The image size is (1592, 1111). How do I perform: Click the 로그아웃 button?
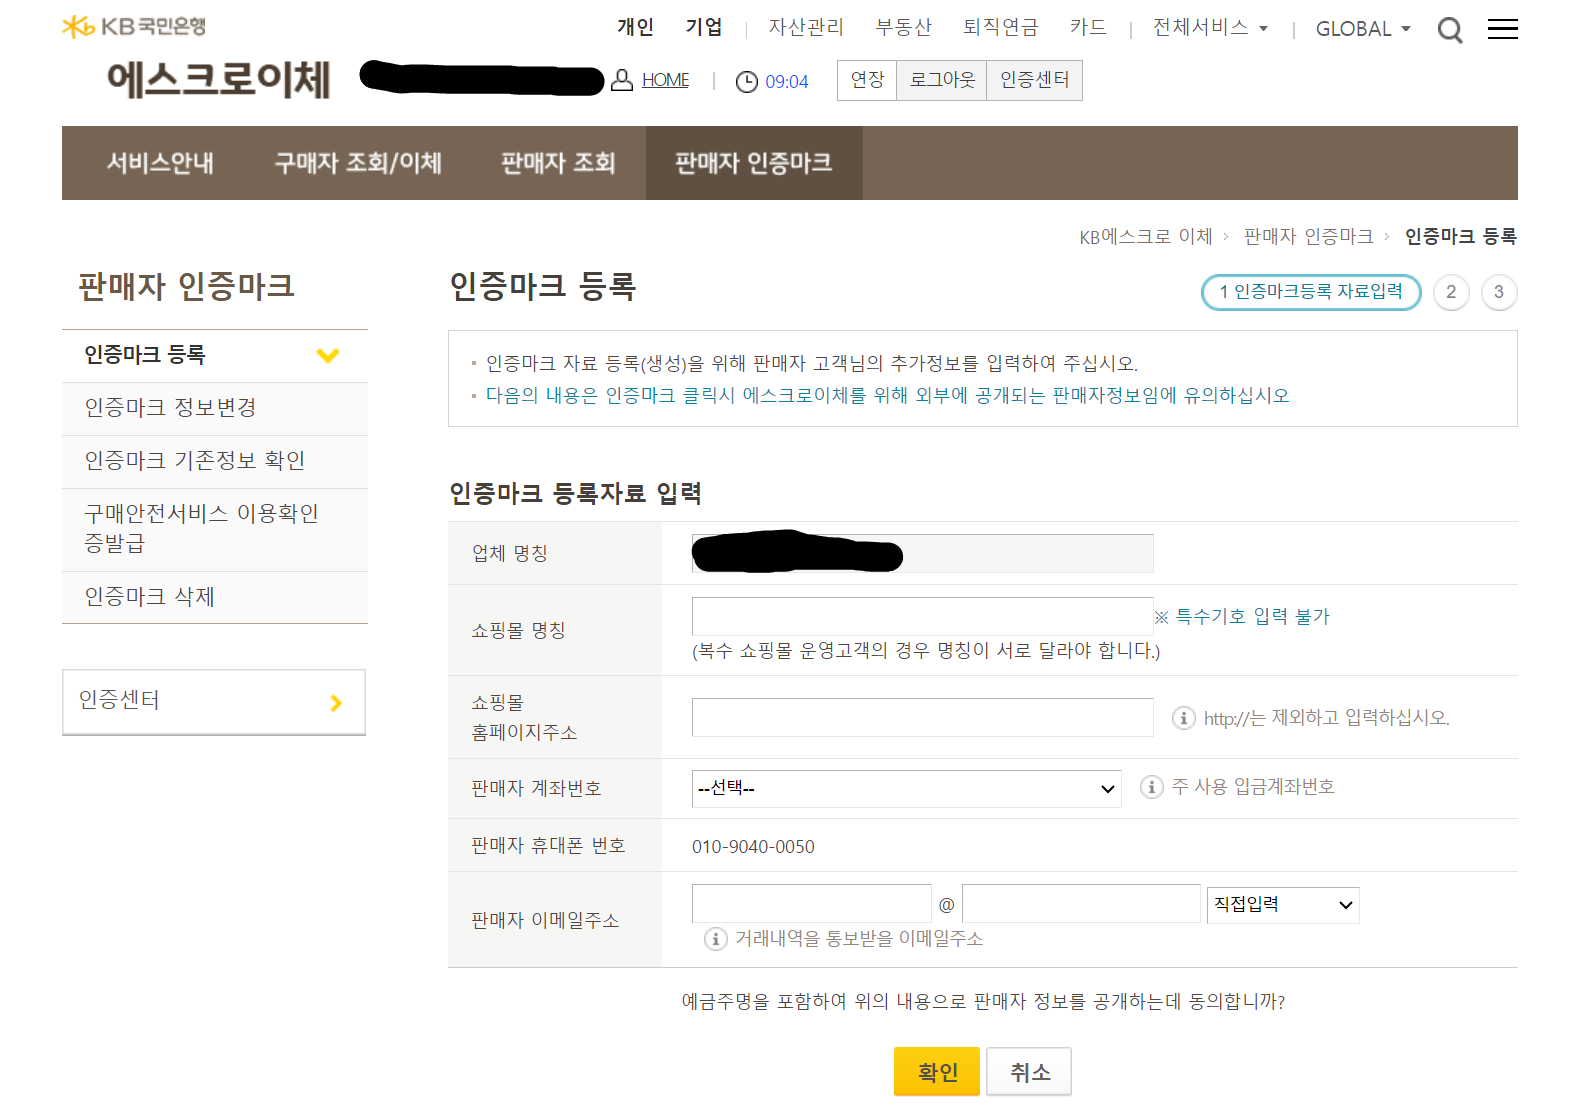coord(942,80)
